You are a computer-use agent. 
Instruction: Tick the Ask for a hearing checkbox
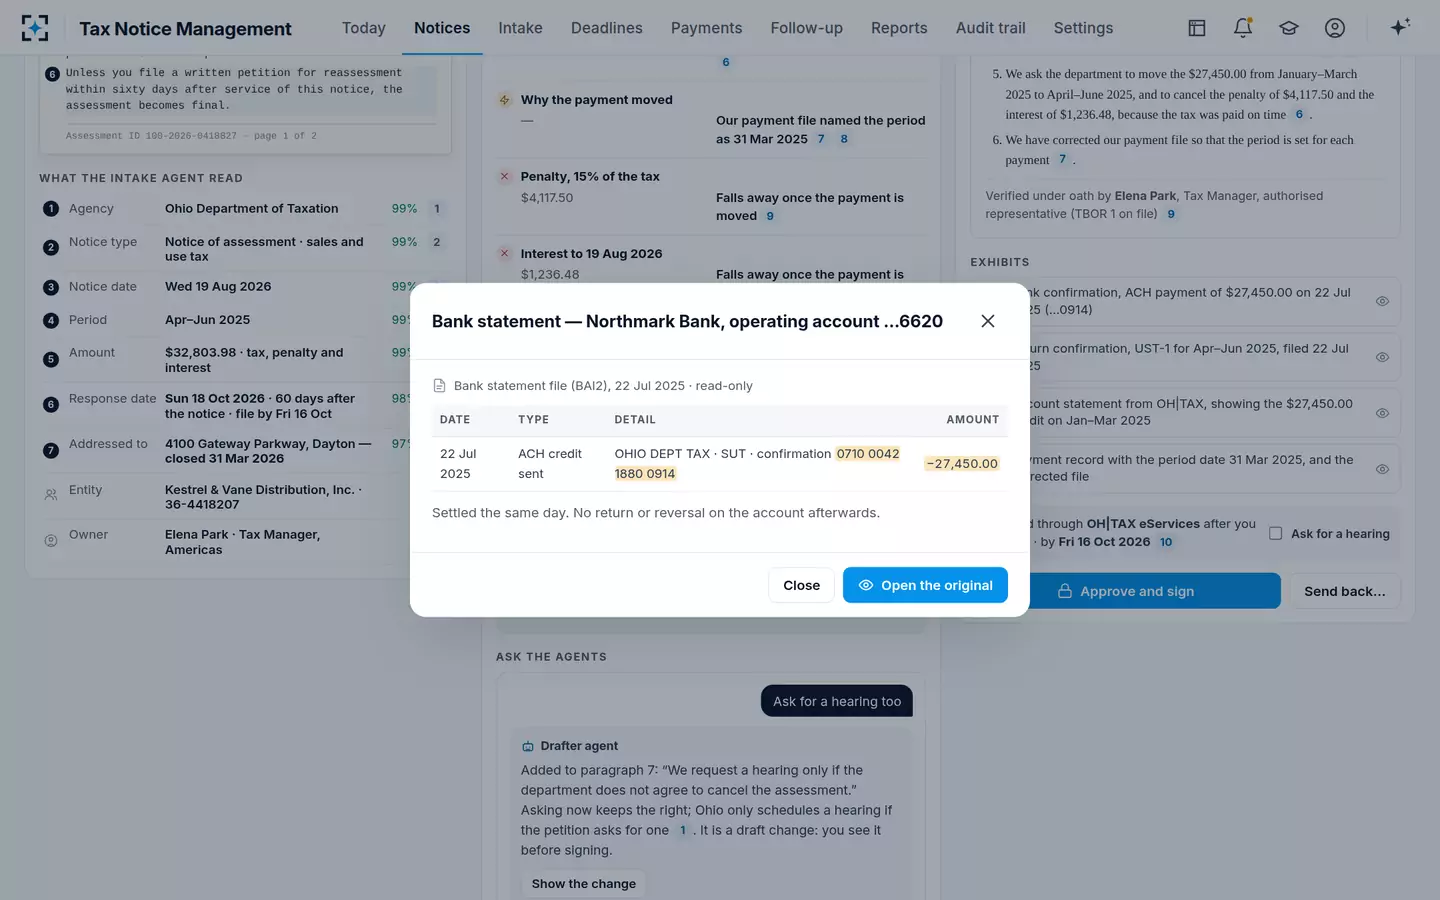(1276, 534)
